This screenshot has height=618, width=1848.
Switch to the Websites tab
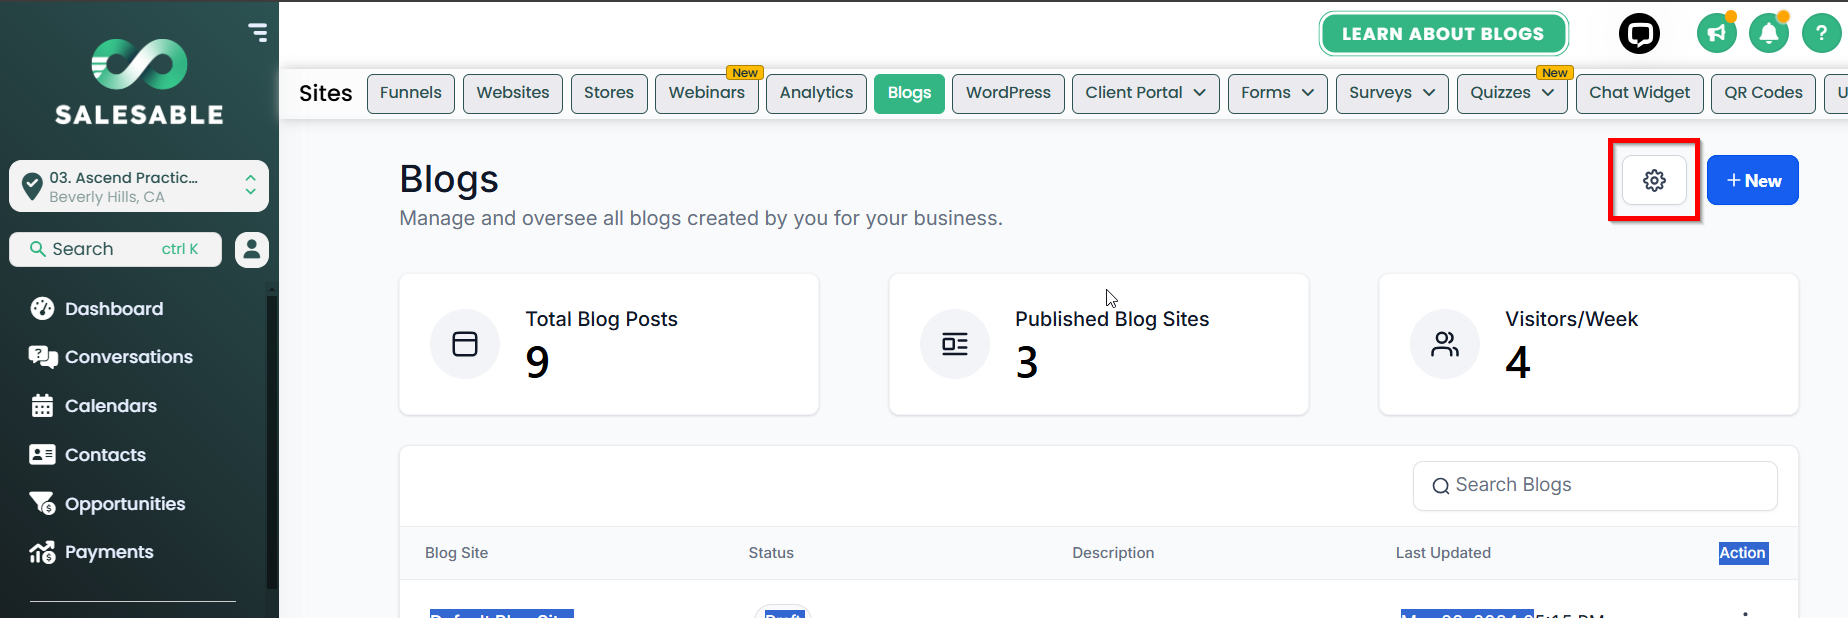pos(513,93)
